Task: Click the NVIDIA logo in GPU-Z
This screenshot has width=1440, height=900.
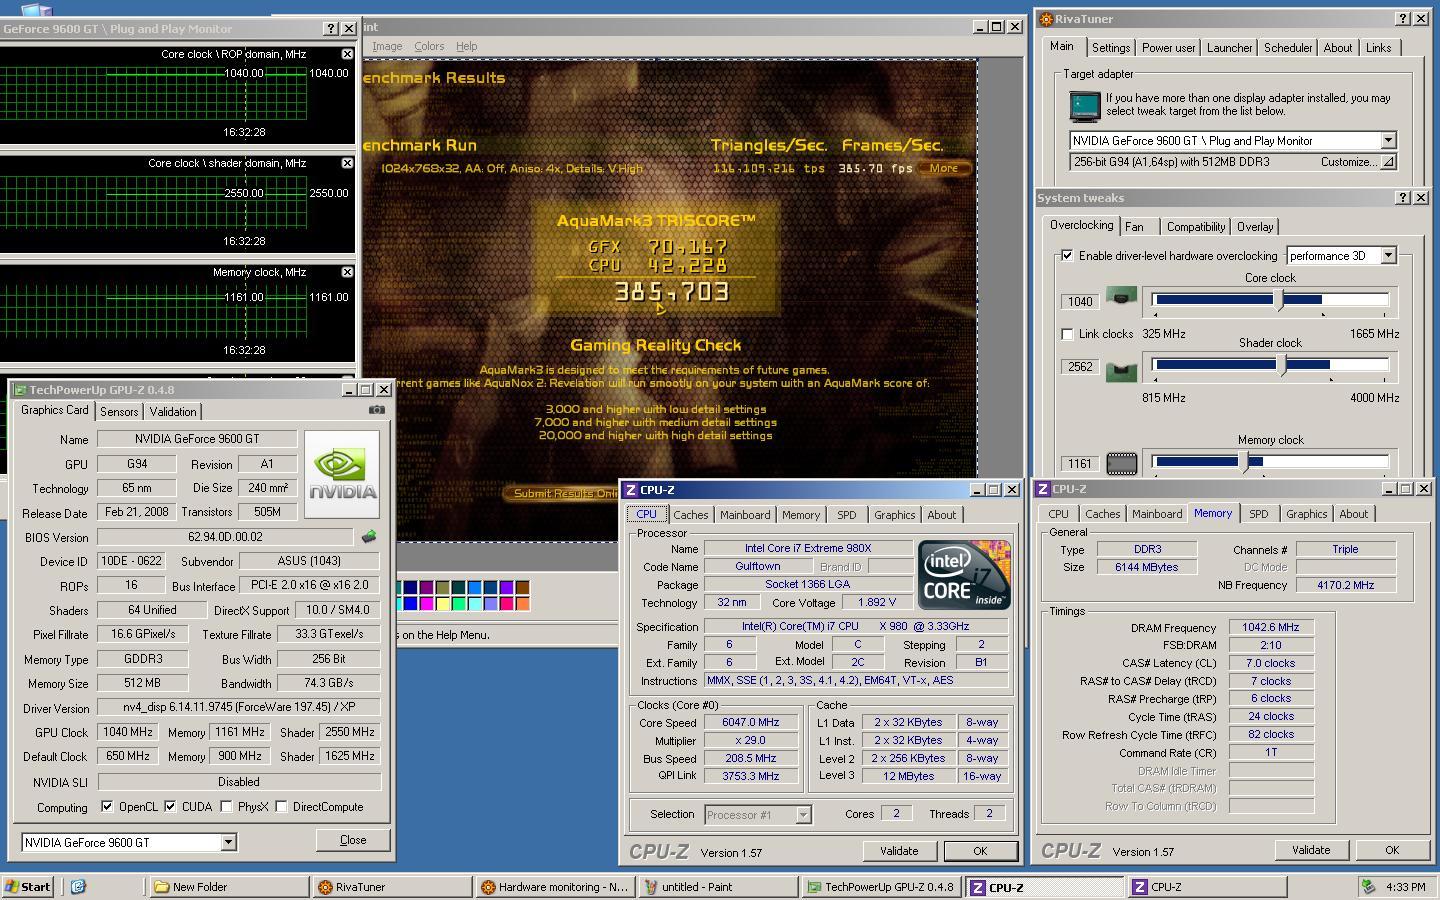Action: click(x=342, y=474)
